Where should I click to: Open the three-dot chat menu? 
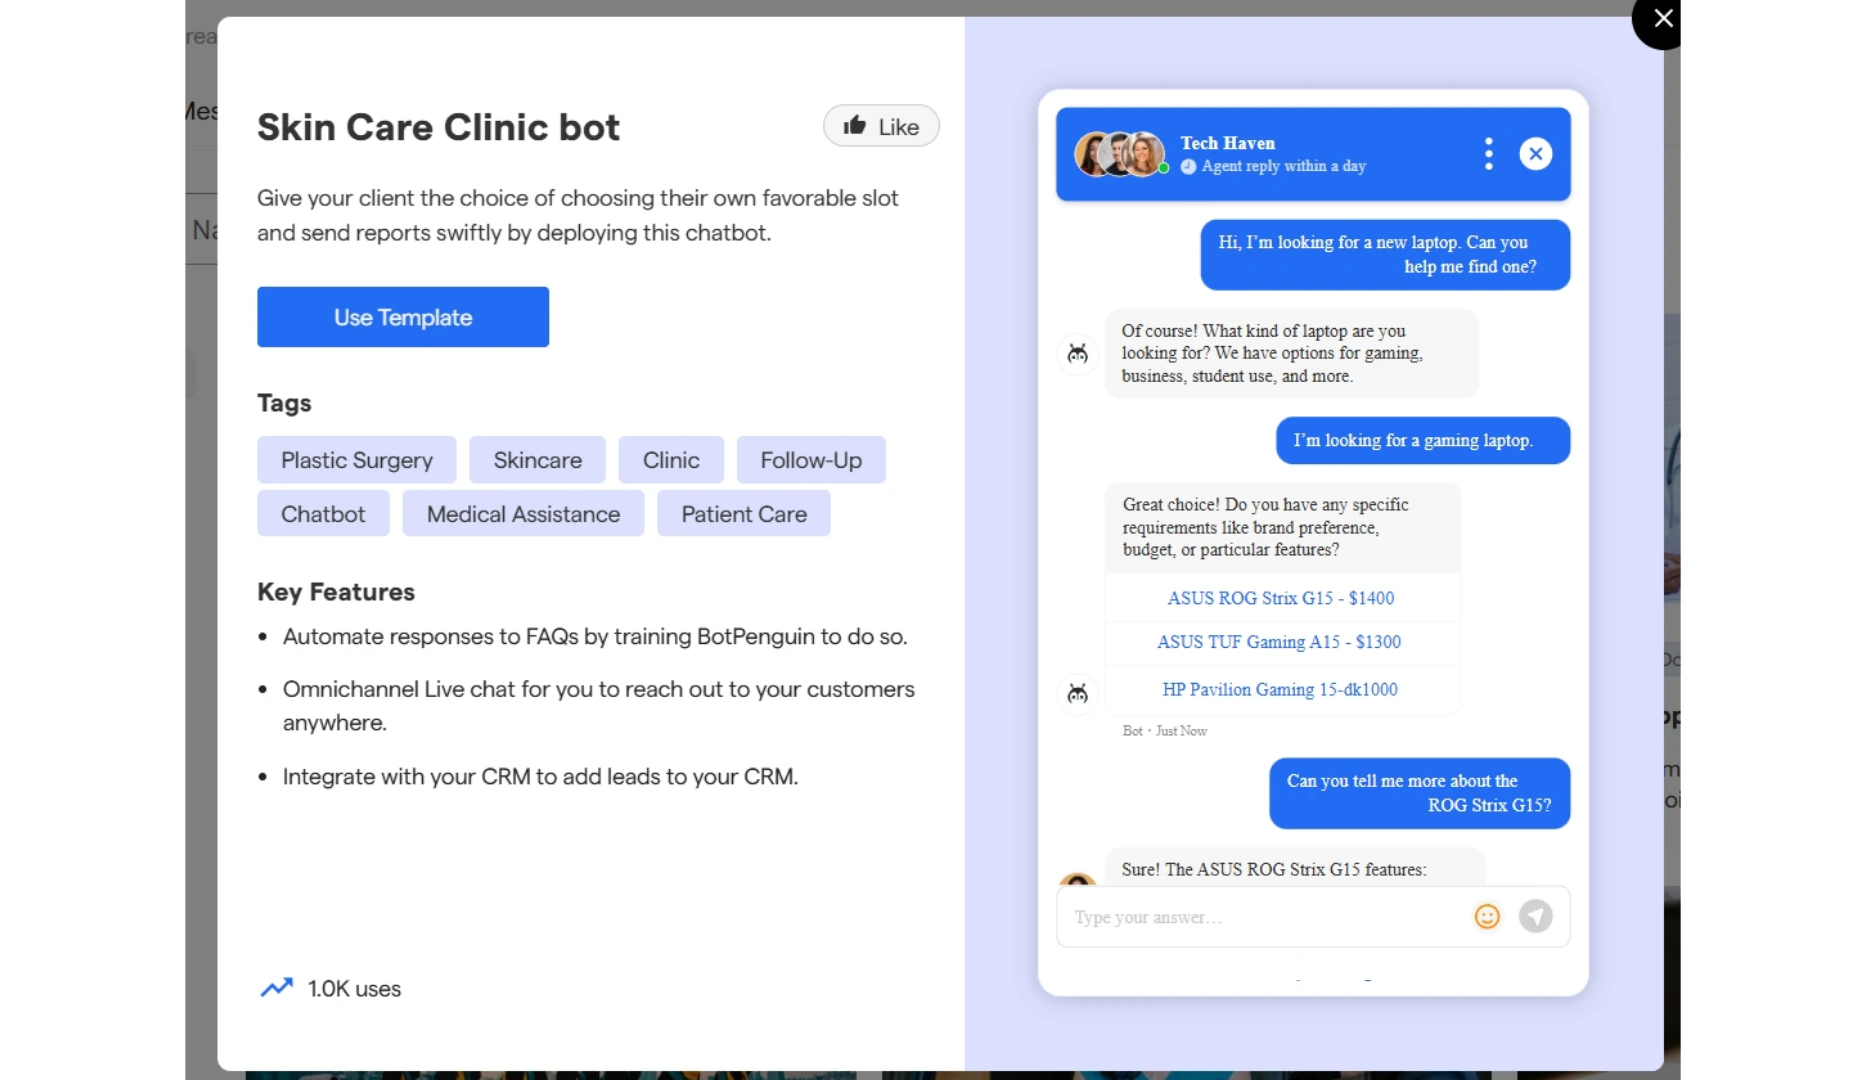click(1488, 154)
